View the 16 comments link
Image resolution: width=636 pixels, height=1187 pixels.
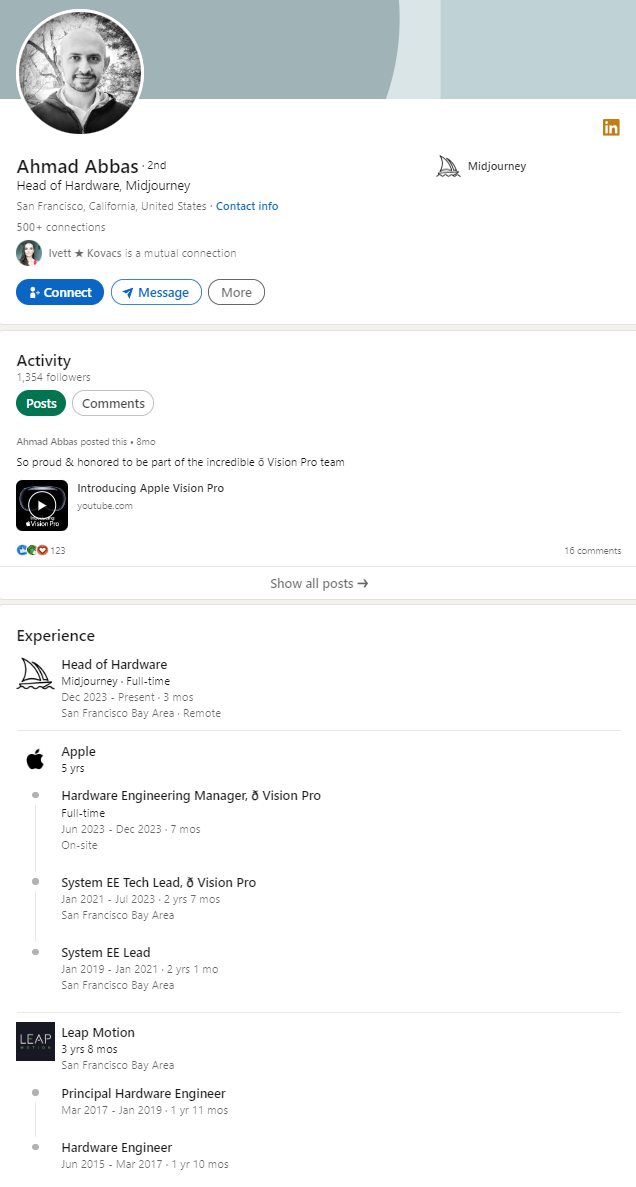[x=592, y=551]
